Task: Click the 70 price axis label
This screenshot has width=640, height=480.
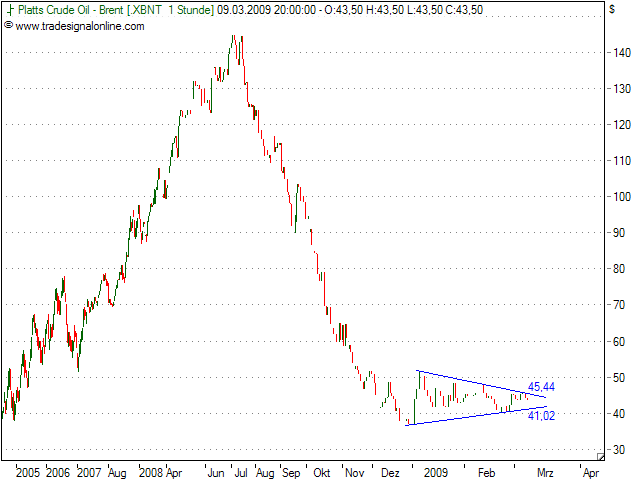Action: point(619,304)
